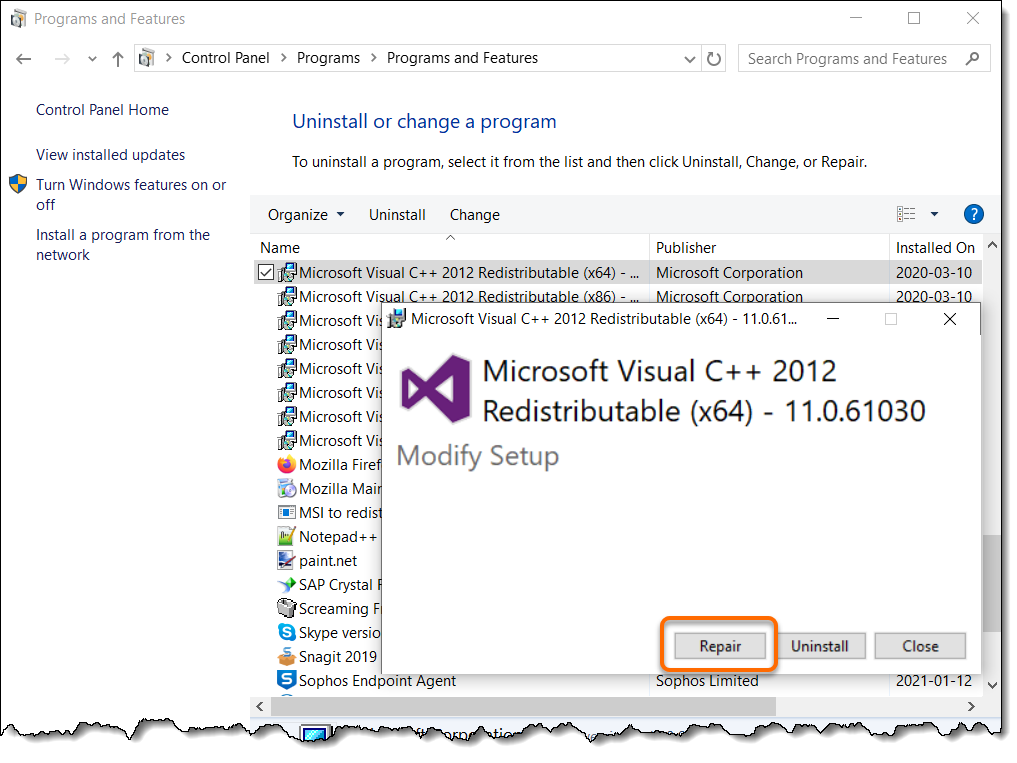1017x763 pixels.
Task: Click the Skype icon in list
Action: (x=287, y=632)
